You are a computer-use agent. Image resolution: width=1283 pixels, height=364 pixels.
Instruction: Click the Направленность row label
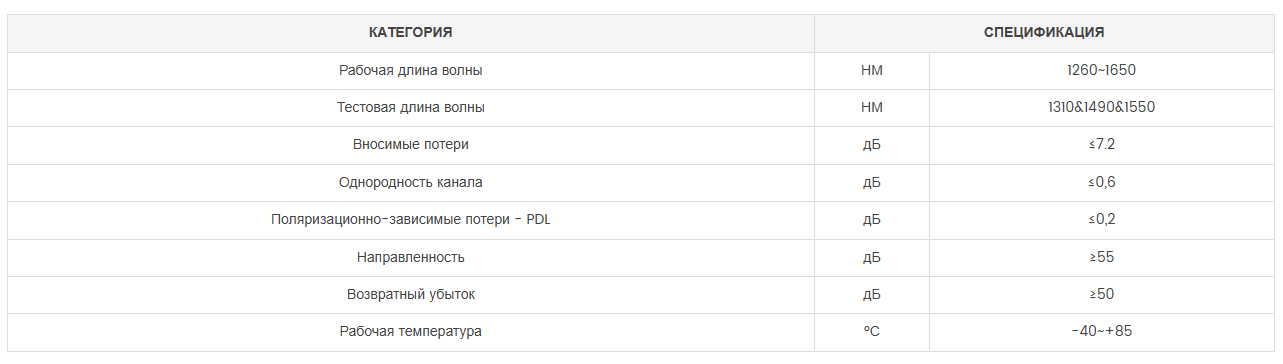click(411, 258)
